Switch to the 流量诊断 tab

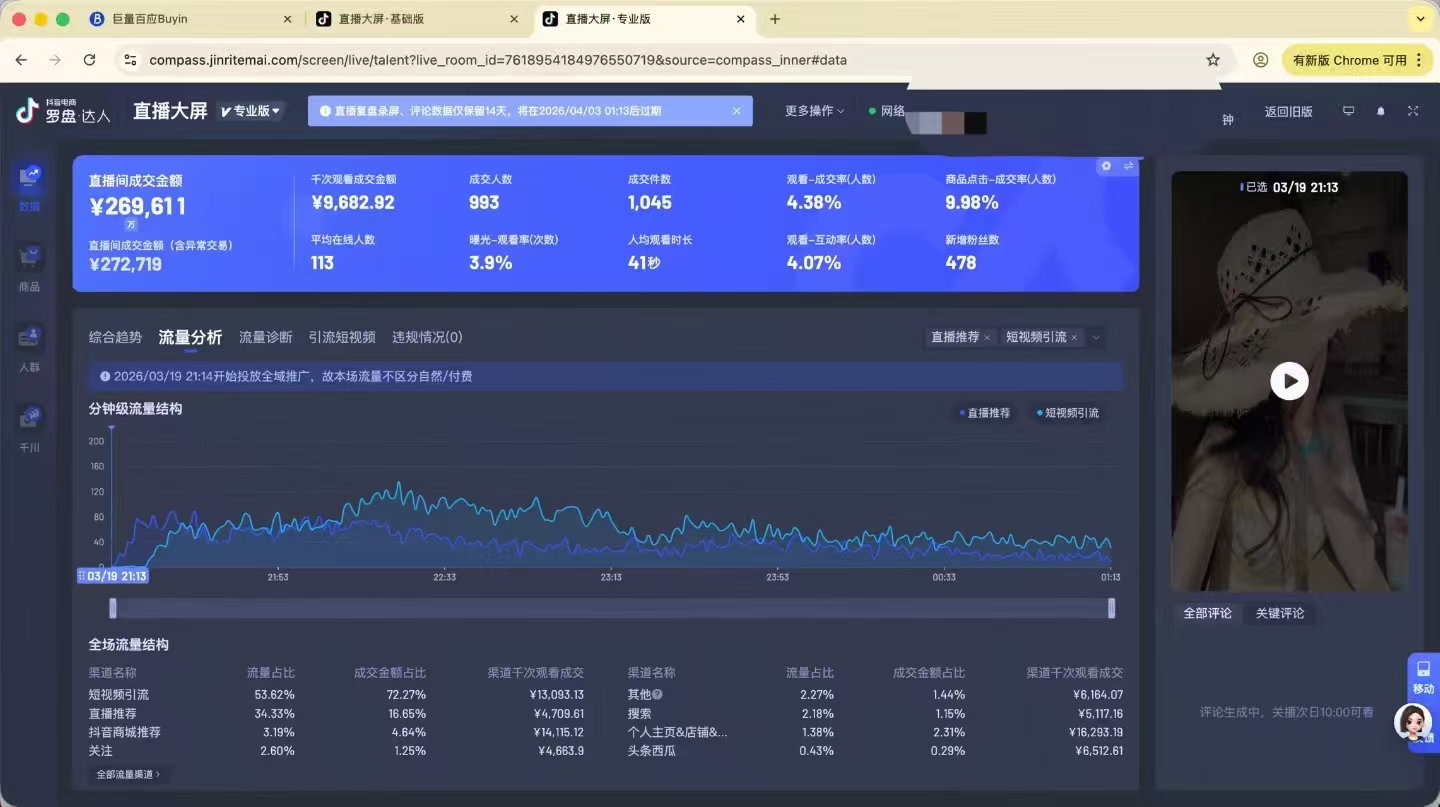pos(265,337)
